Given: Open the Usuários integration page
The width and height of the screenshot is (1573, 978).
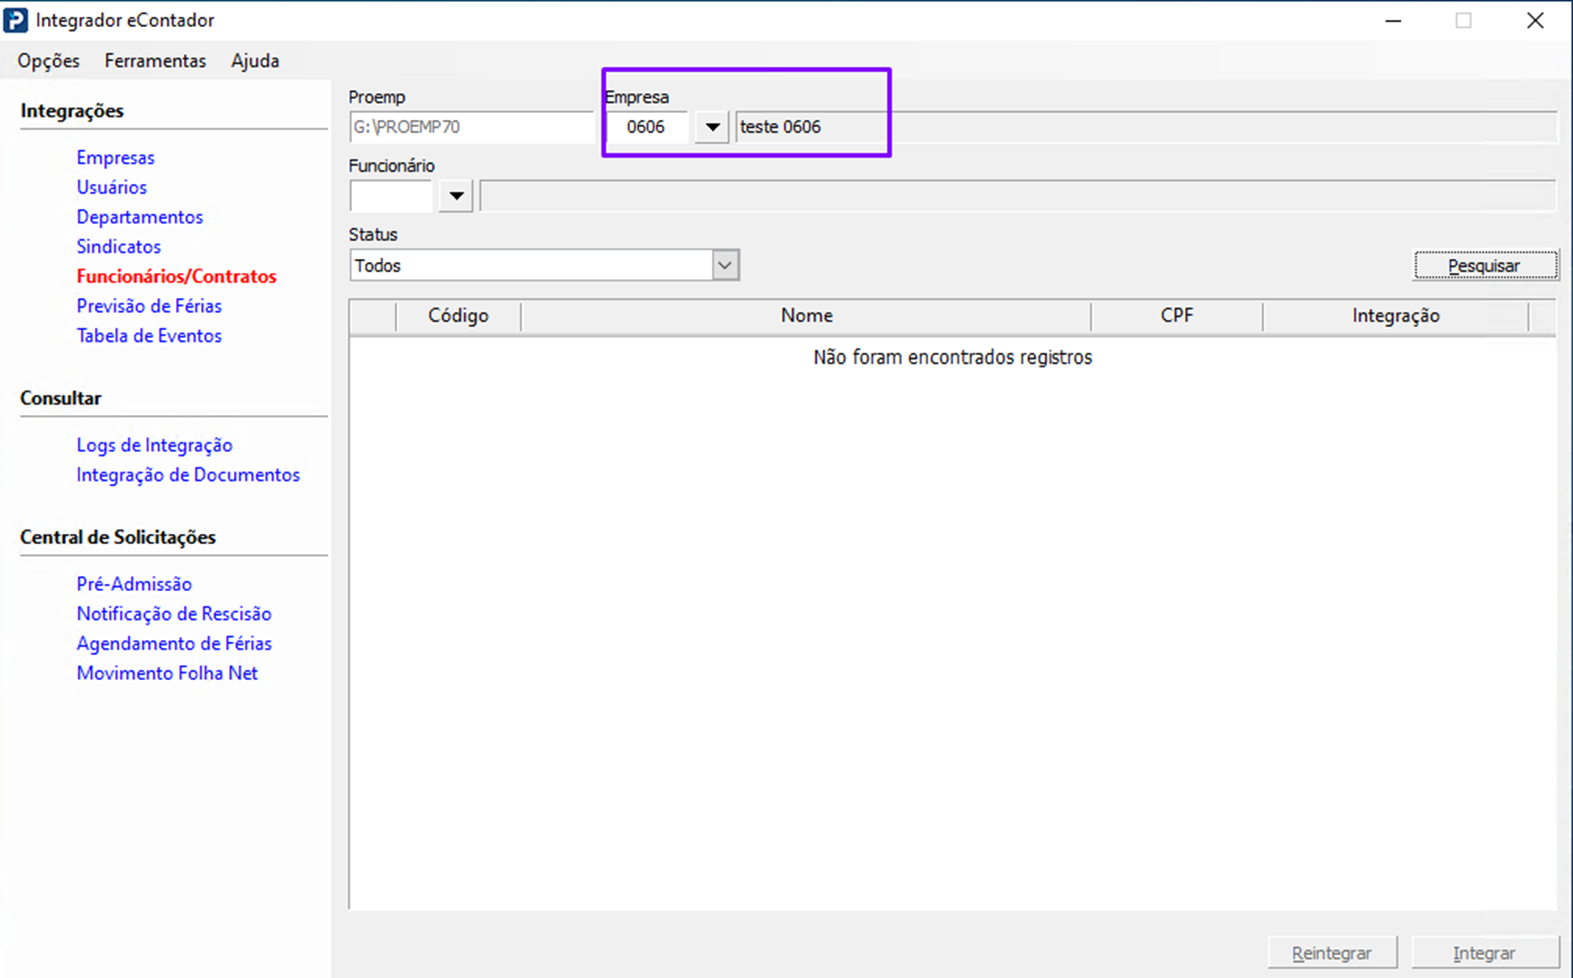Looking at the screenshot, I should (111, 188).
